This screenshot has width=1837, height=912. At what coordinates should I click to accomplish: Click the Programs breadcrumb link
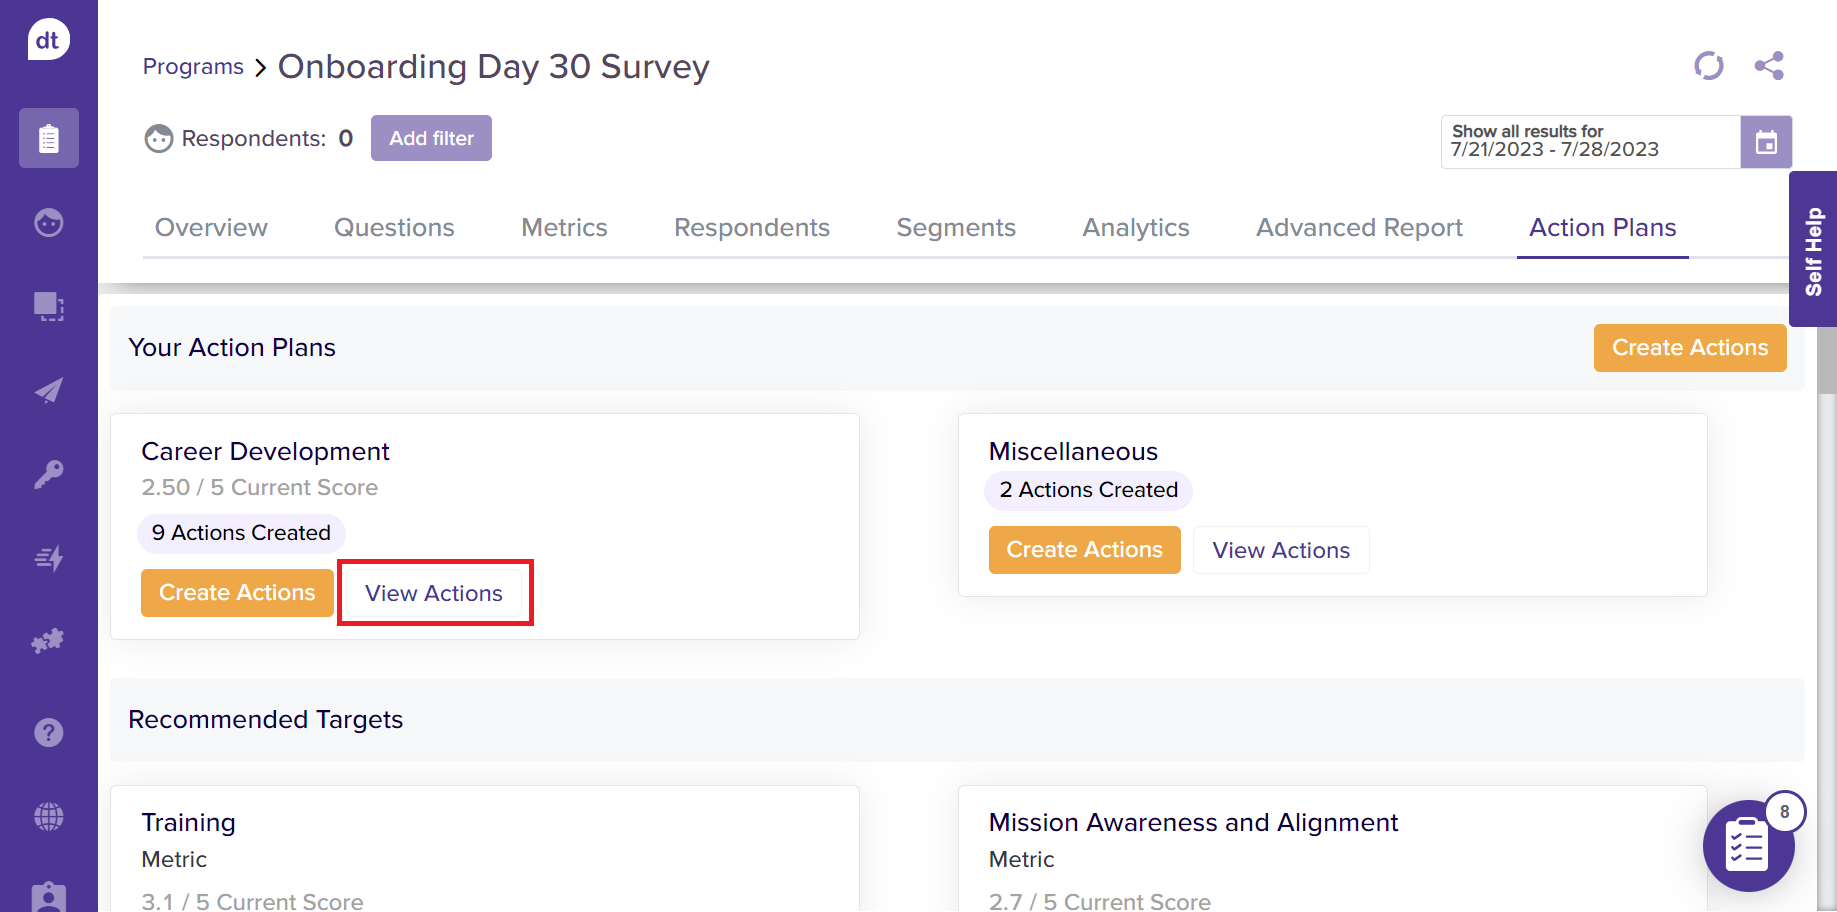click(193, 67)
